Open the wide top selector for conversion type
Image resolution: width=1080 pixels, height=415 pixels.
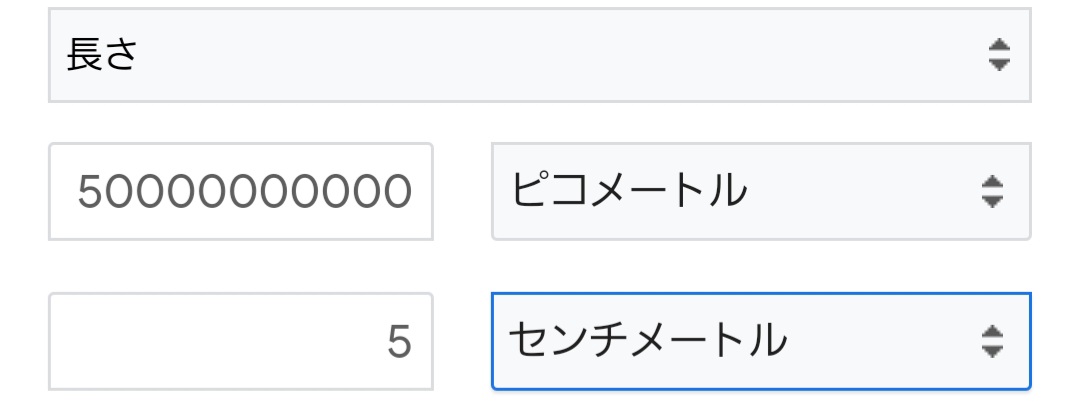[539, 55]
